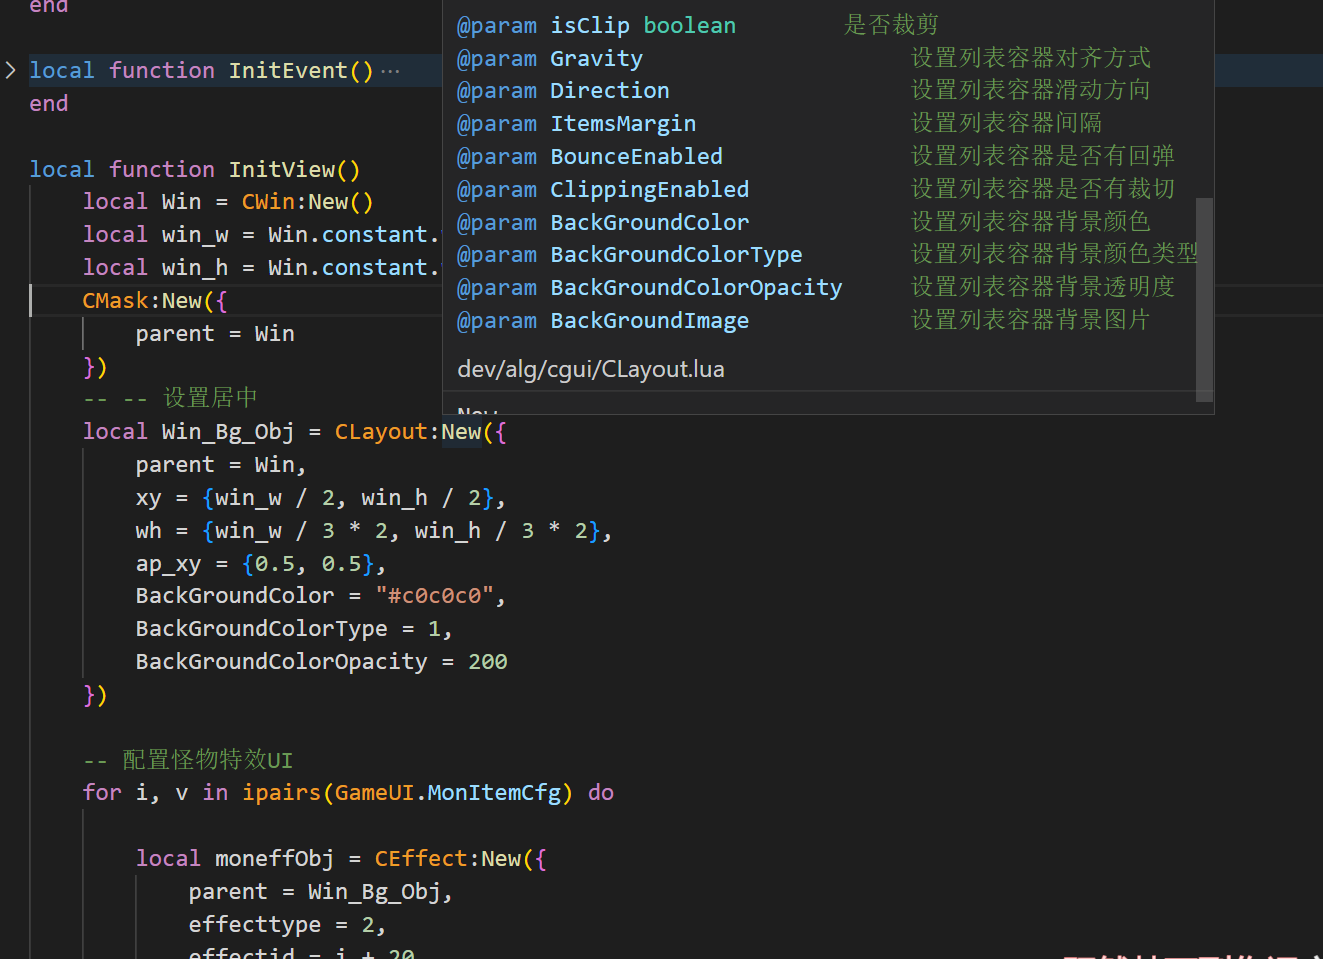Screen dimensions: 1323x959
Task: Click the hover popup's vertical scrollbar
Action: click(1204, 299)
